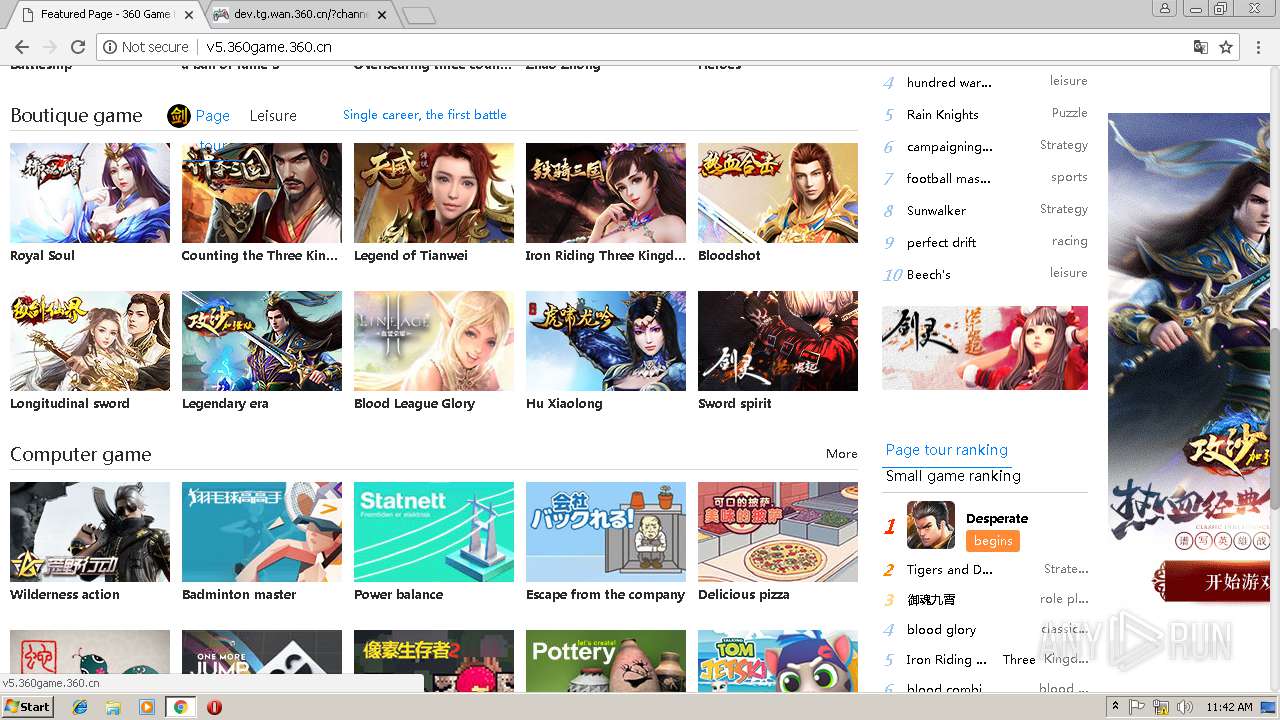Click the translate page icon in address bar

(1201, 47)
